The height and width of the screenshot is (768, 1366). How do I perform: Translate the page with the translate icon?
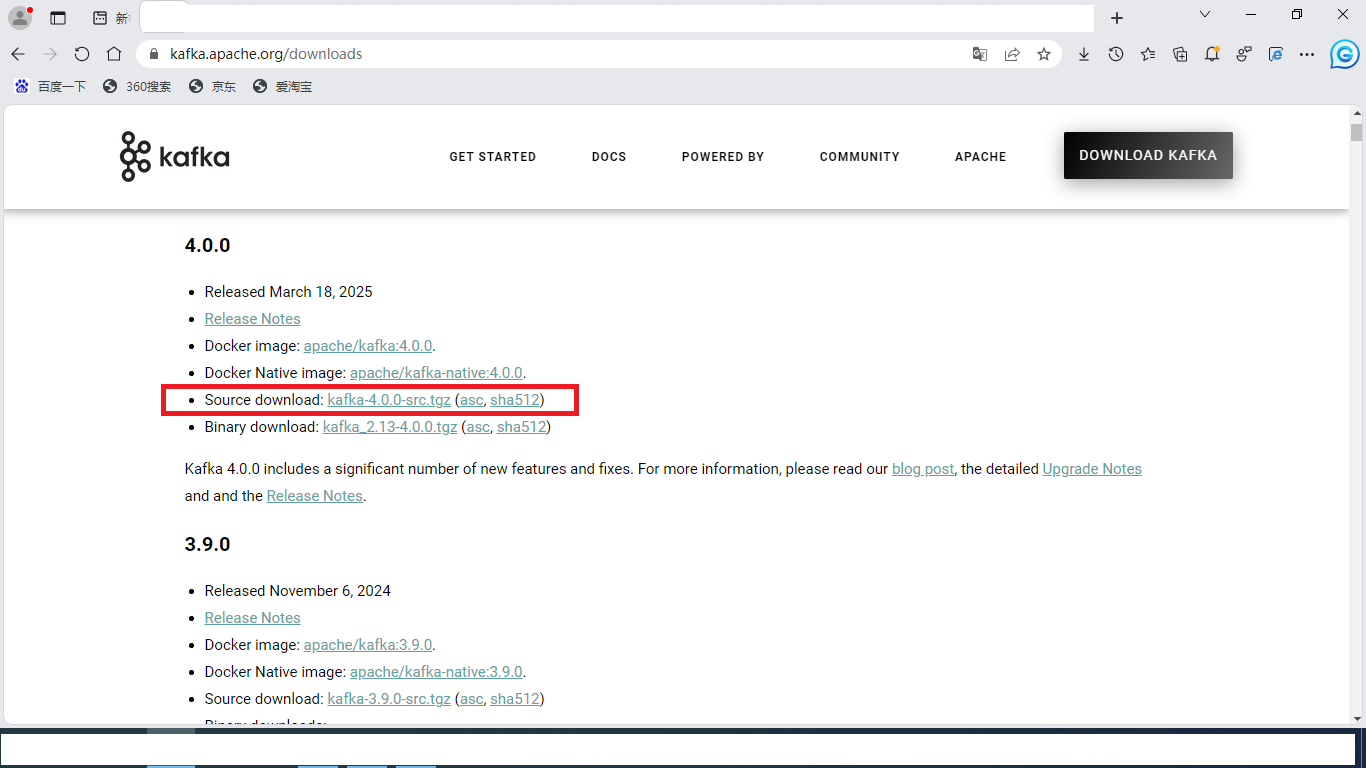(x=980, y=54)
